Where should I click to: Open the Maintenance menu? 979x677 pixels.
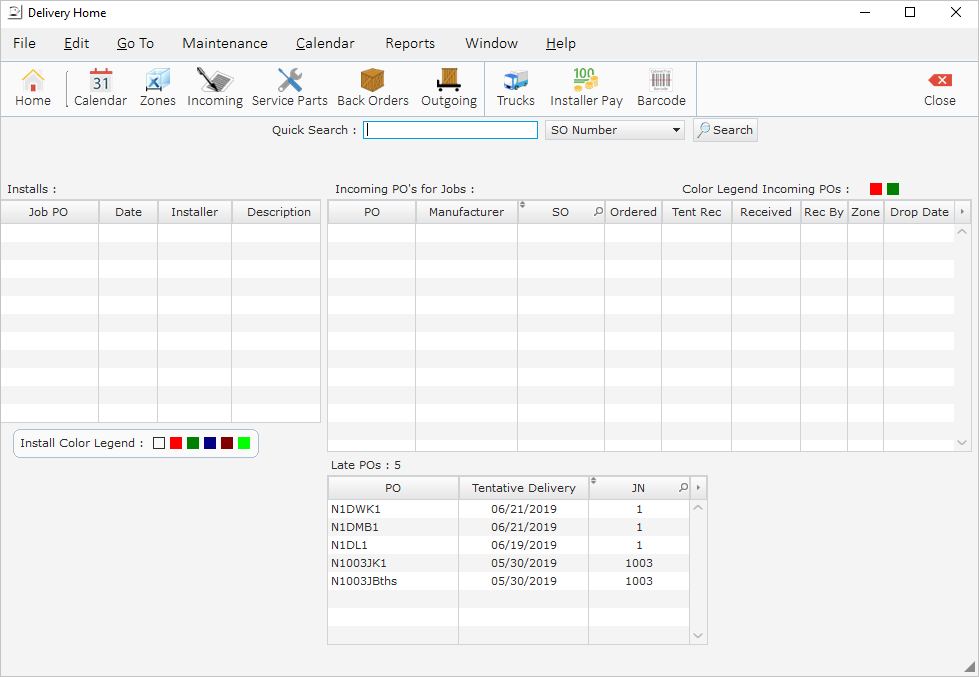(x=225, y=43)
